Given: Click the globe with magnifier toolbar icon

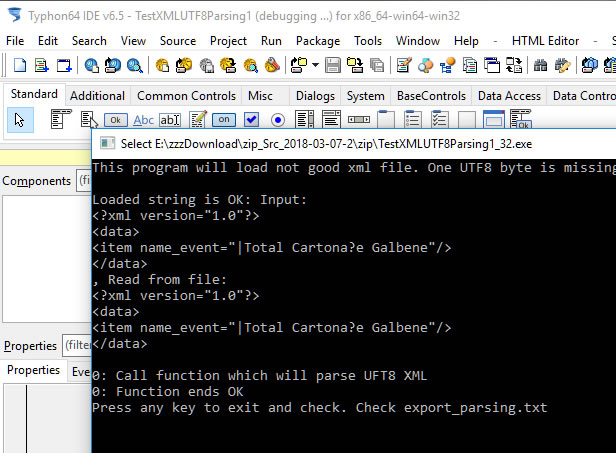Looking at the screenshot, I should tap(135, 65).
